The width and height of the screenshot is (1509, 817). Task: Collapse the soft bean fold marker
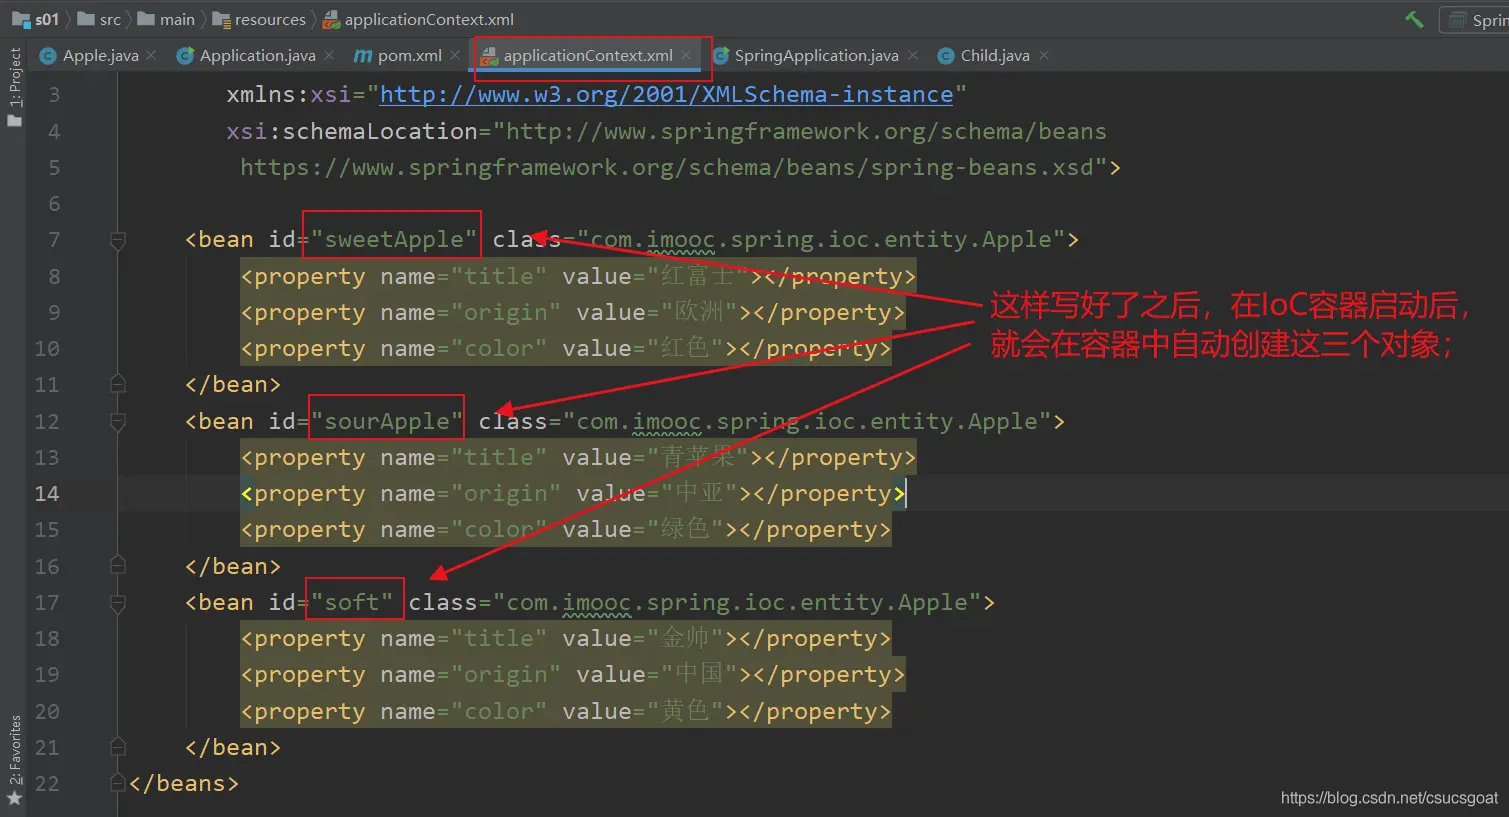(x=117, y=603)
